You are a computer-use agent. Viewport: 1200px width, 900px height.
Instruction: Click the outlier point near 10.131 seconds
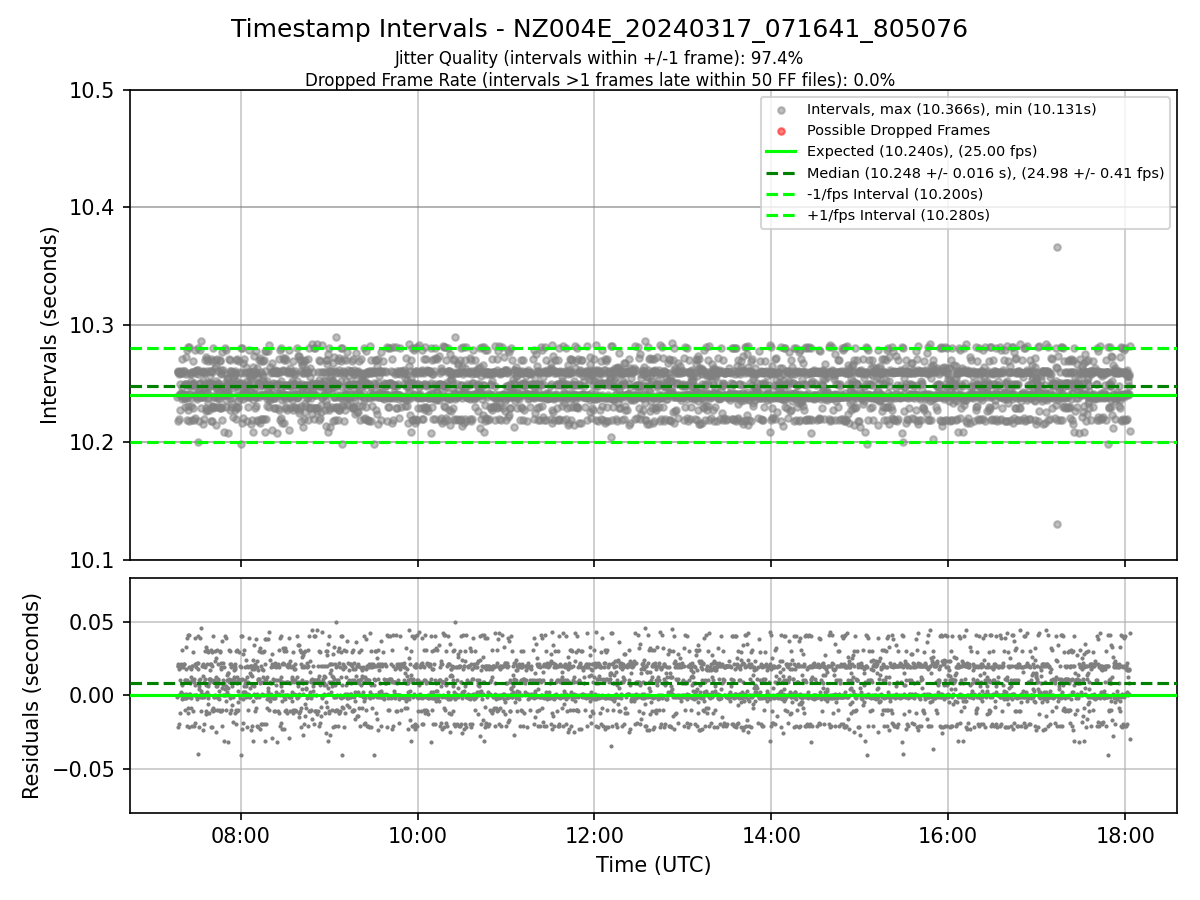point(1057,524)
